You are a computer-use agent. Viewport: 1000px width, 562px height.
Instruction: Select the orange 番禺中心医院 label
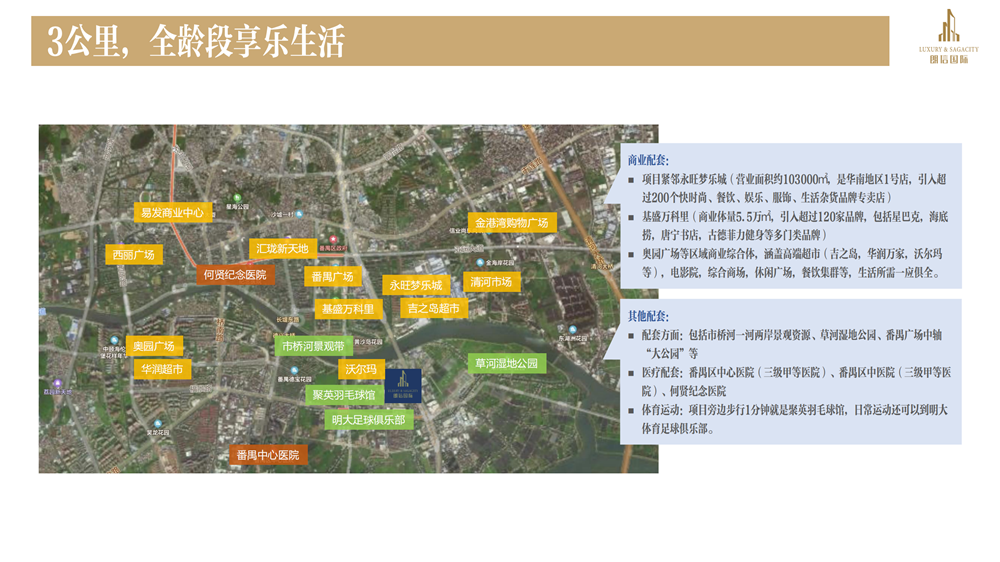pos(267,455)
